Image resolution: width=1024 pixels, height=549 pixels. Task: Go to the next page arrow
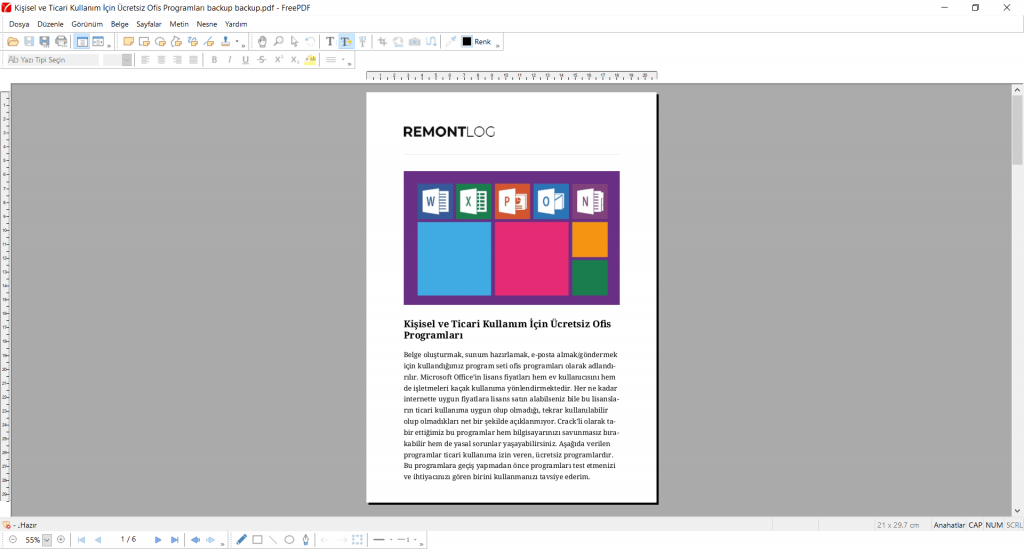tap(158, 540)
